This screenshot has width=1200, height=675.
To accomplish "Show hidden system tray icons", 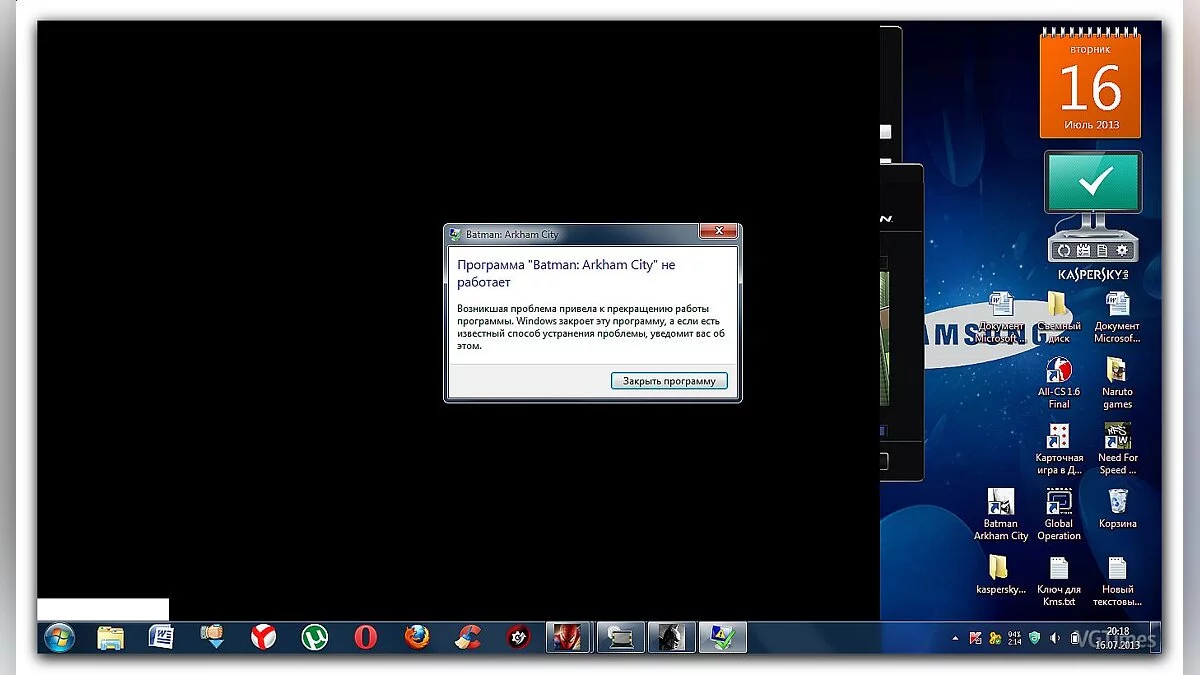I will click(956, 638).
